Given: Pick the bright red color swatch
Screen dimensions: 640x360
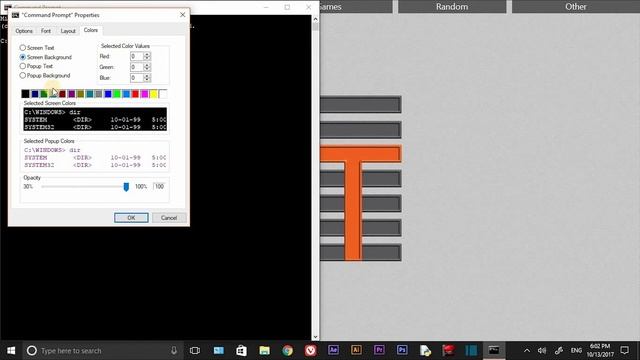Looking at the screenshot, I should coord(135,94).
